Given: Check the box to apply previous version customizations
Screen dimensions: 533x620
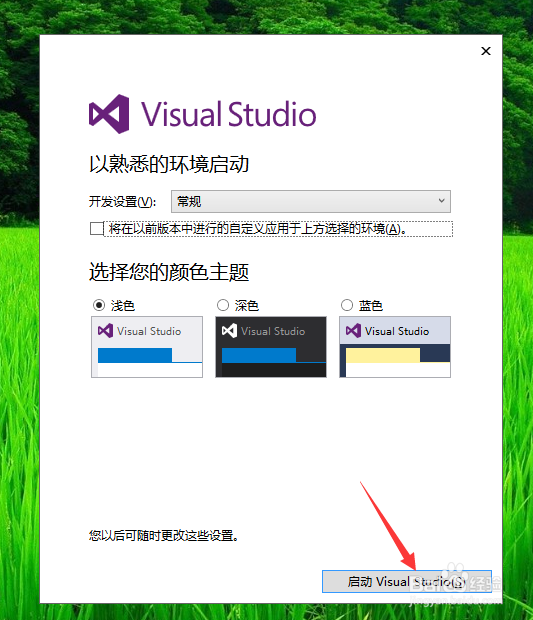Looking at the screenshot, I should (x=96, y=229).
